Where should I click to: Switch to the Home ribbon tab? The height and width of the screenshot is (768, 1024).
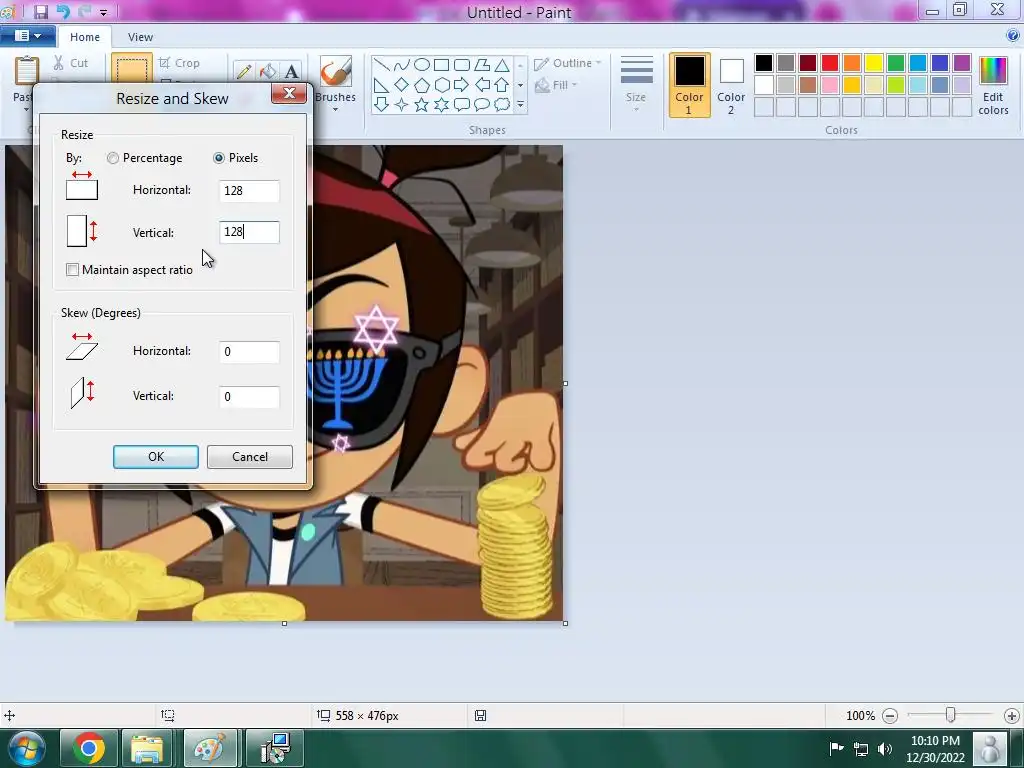pyautogui.click(x=85, y=37)
